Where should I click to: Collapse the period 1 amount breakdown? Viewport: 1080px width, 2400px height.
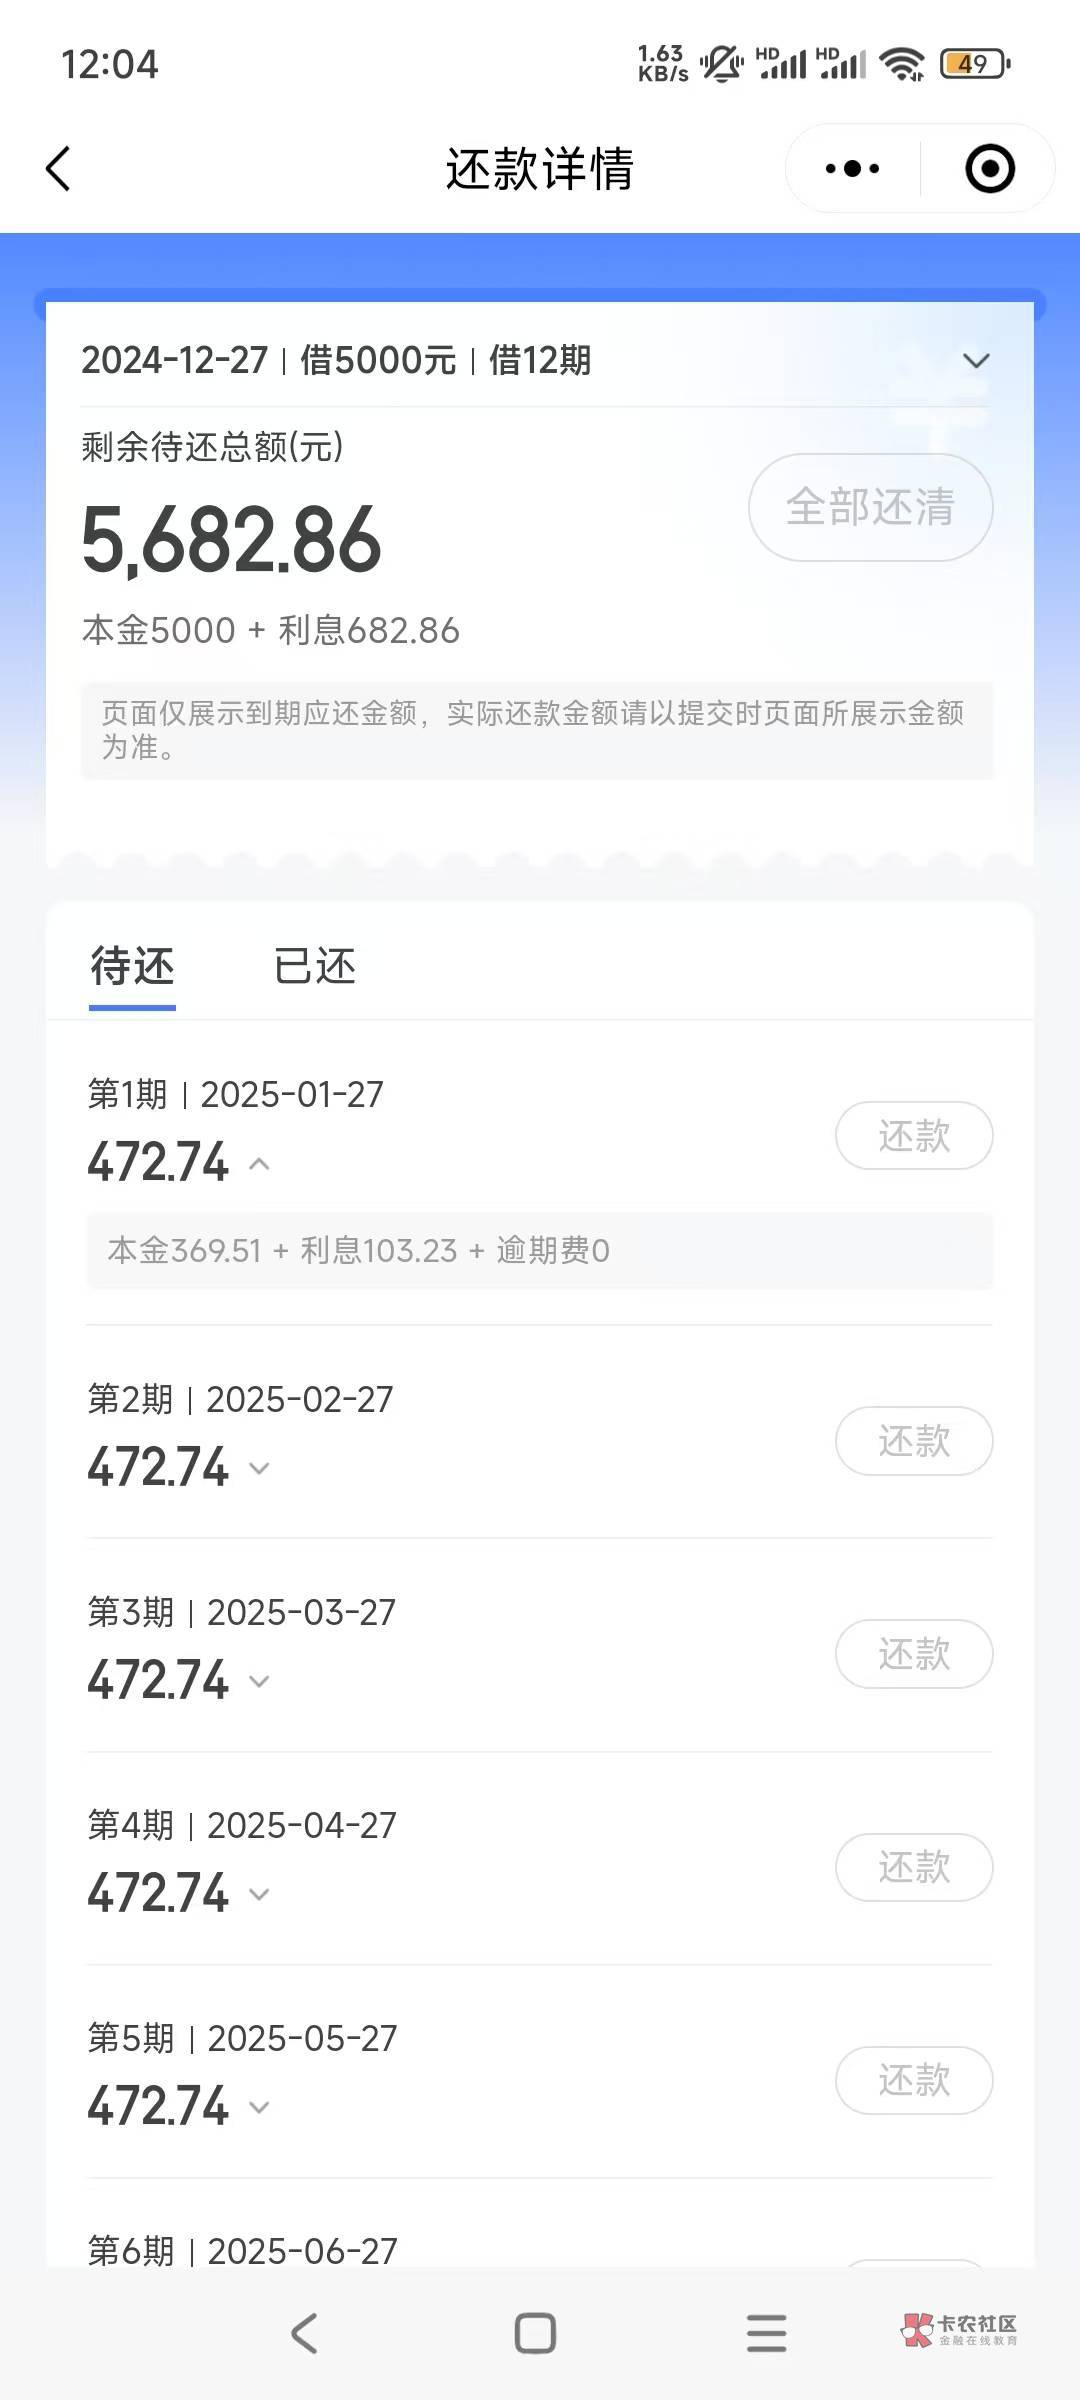[x=259, y=1164]
